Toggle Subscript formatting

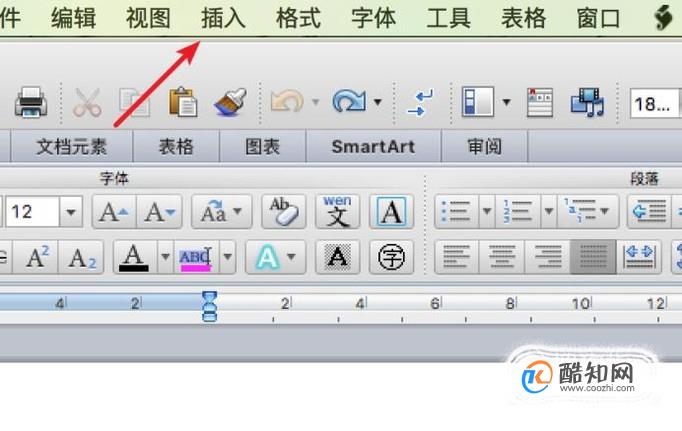[x=81, y=257]
